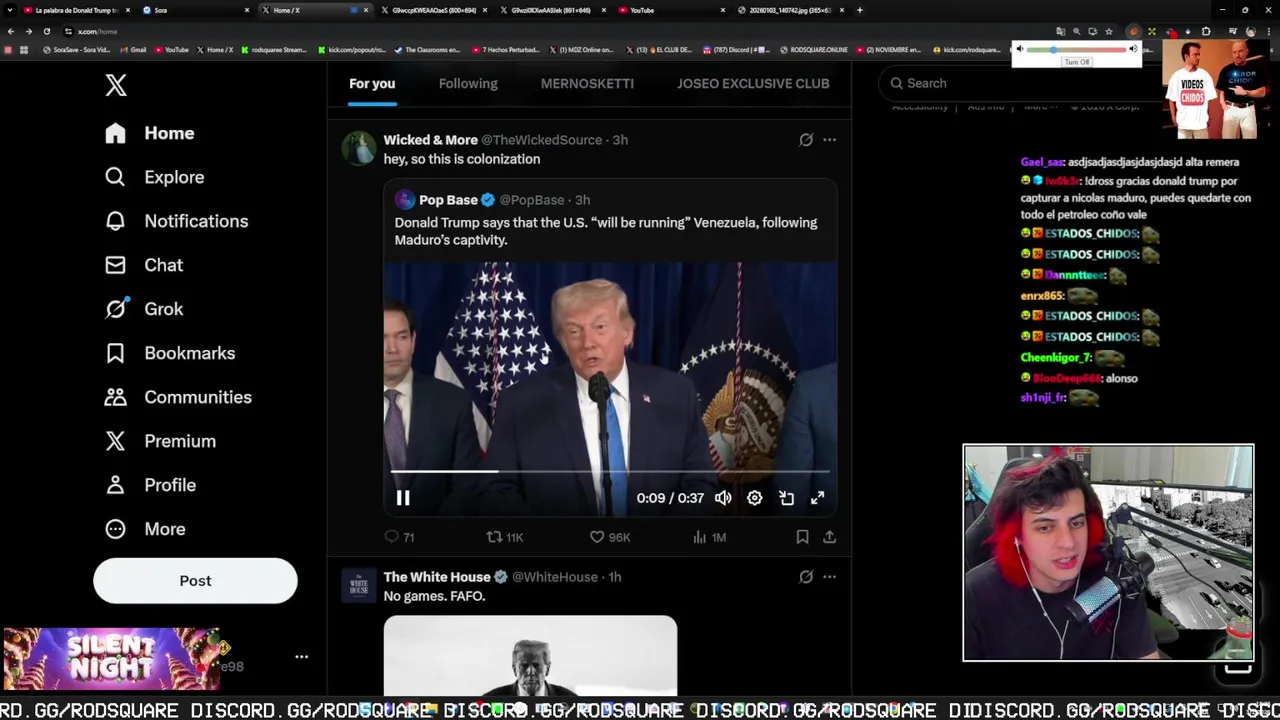Click Grok explain icon on White House post
This screenshot has width=1280, height=720.
(x=806, y=577)
